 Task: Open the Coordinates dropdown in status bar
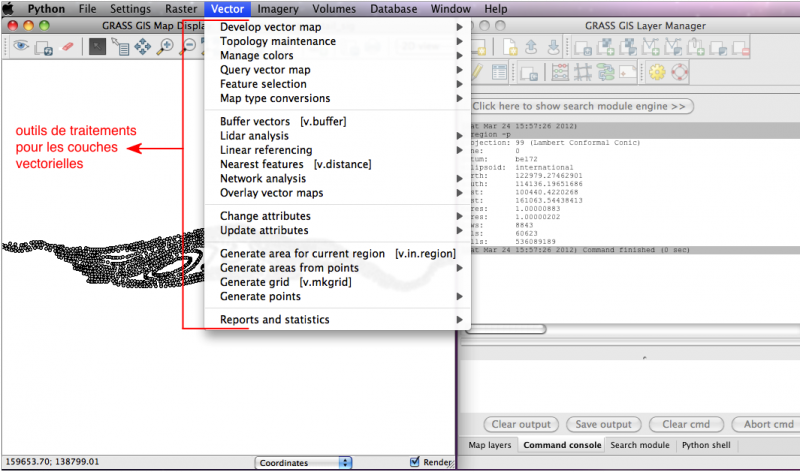304,462
